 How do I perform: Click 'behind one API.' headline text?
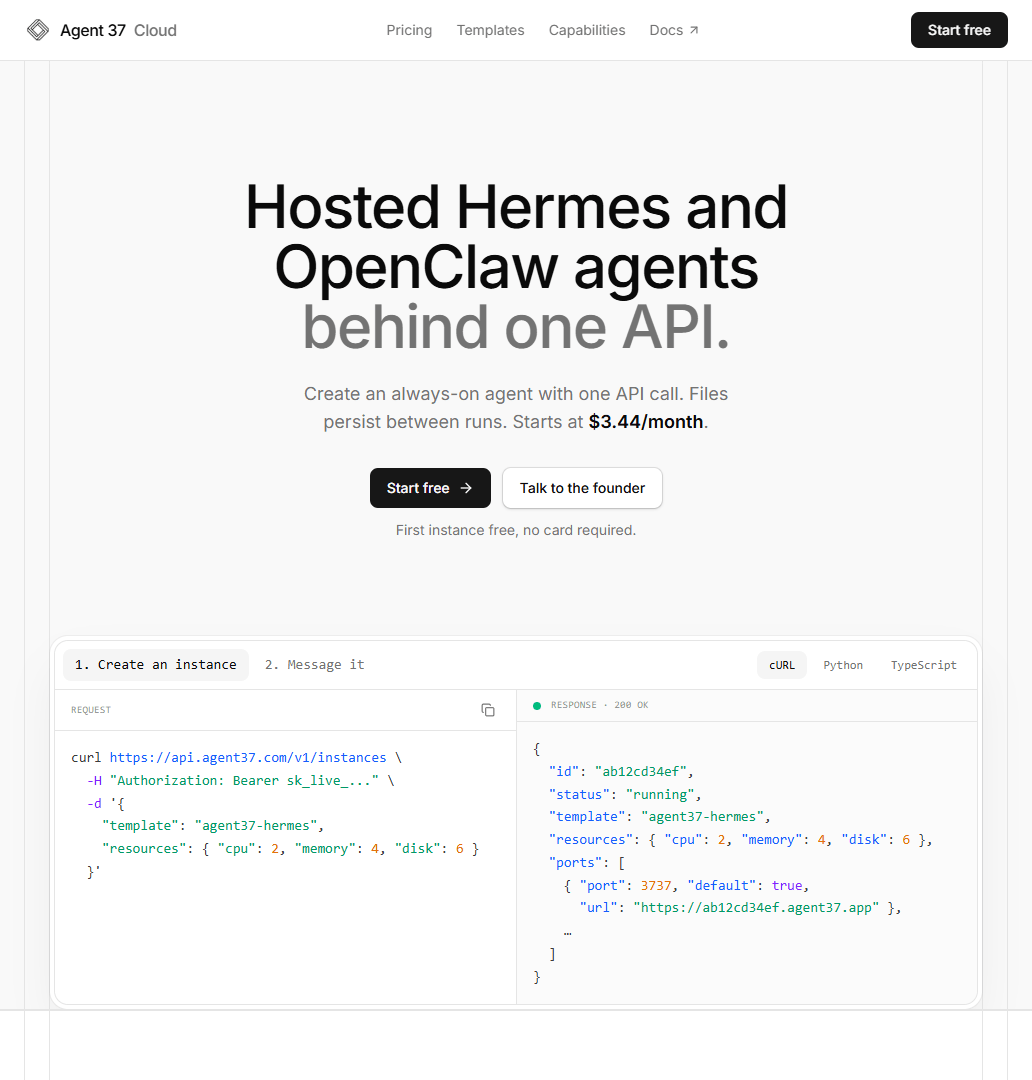[516, 328]
